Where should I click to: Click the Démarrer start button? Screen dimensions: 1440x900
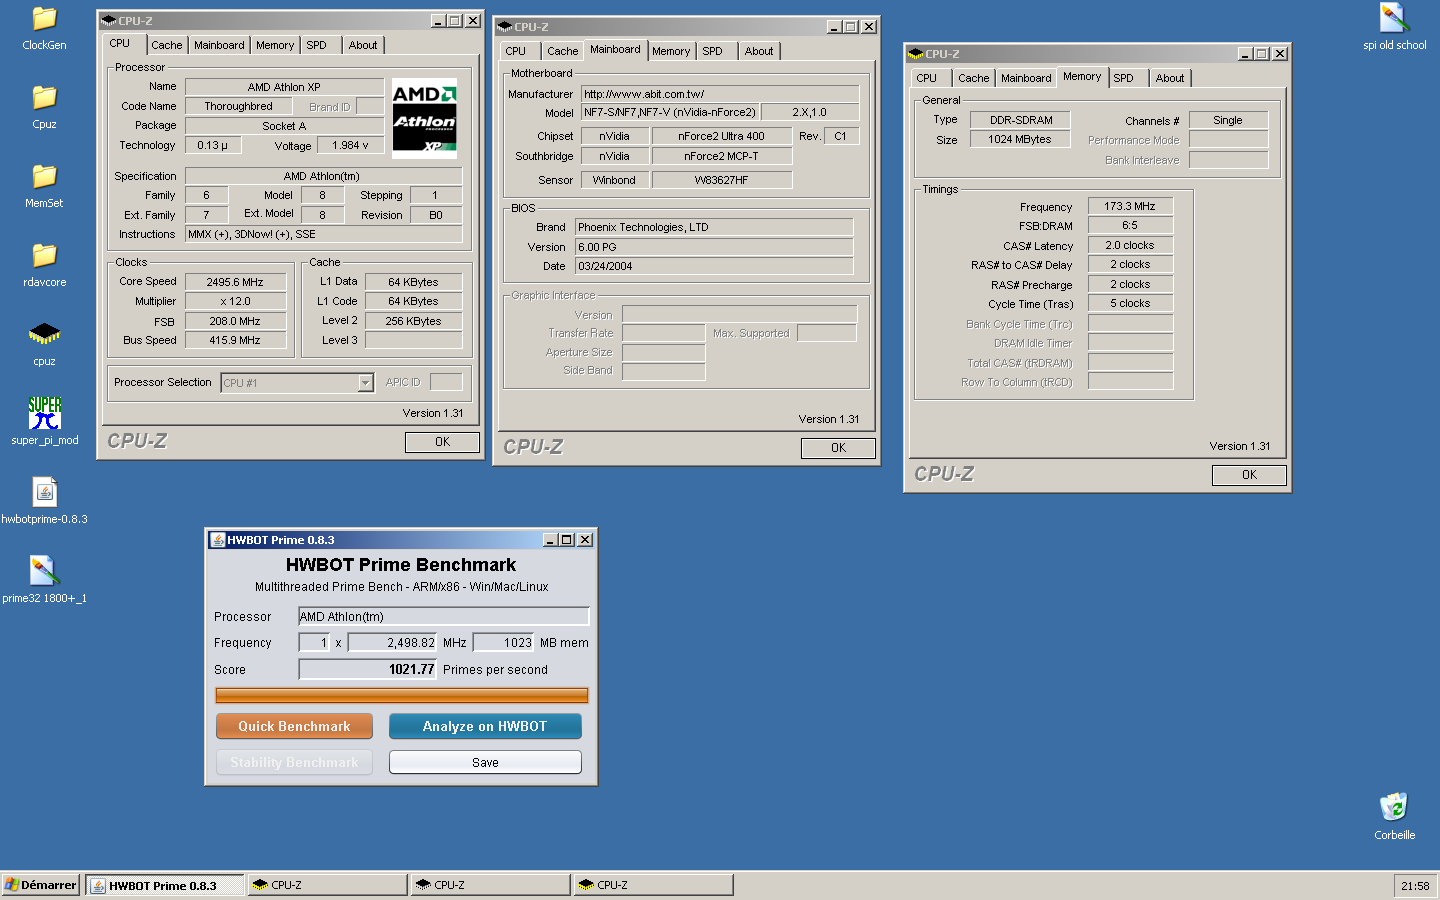pos(40,885)
